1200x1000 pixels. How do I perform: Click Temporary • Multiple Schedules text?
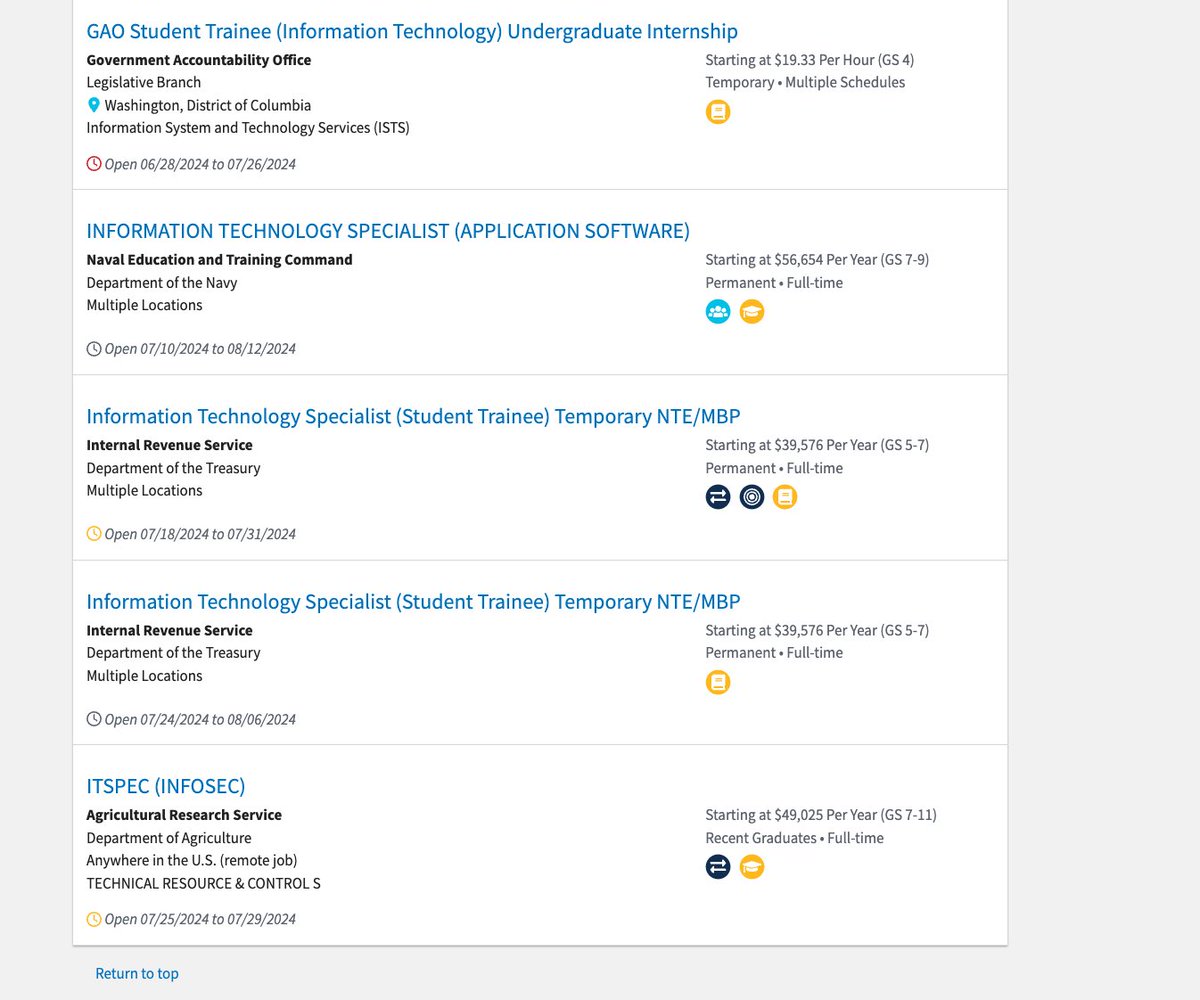pyautogui.click(x=805, y=82)
